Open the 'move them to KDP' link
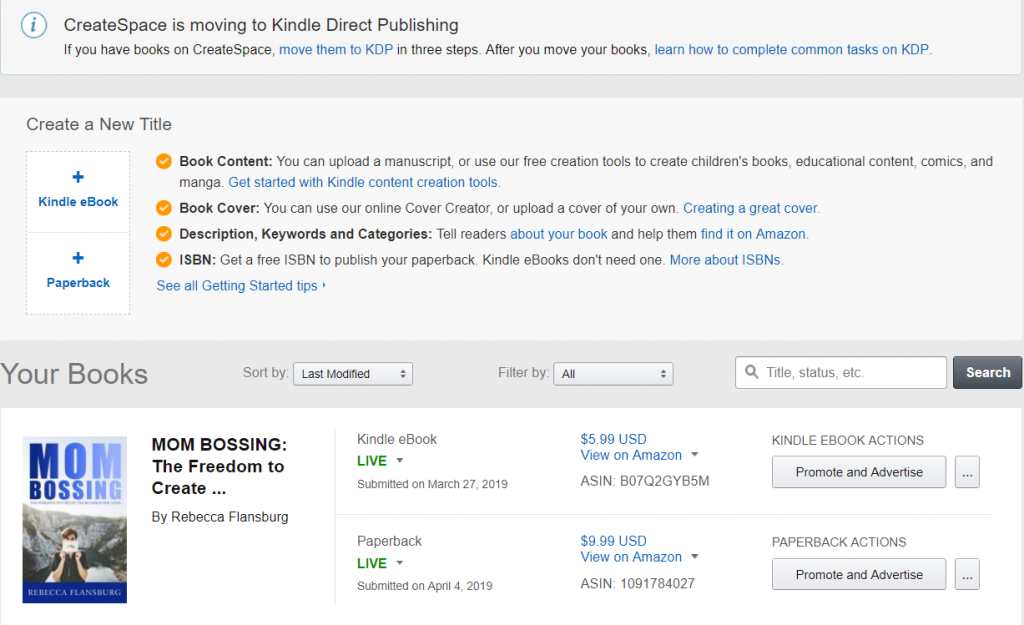The height and width of the screenshot is (625, 1024). click(336, 50)
